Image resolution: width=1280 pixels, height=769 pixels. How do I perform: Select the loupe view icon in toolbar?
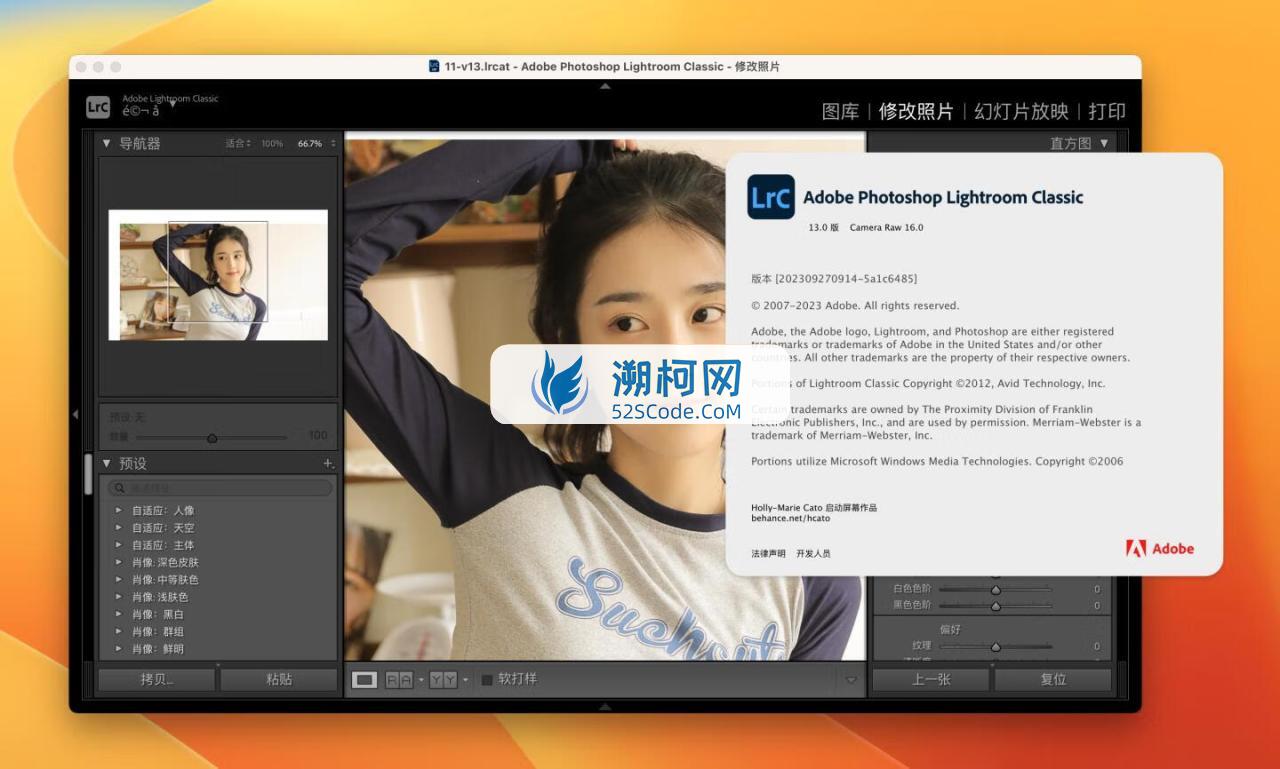pyautogui.click(x=365, y=680)
